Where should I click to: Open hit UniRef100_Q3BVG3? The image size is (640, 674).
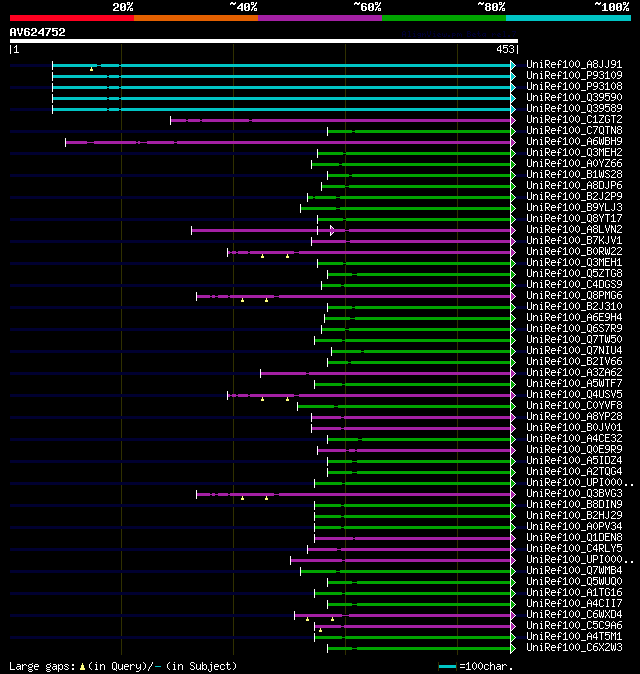(x=574, y=493)
